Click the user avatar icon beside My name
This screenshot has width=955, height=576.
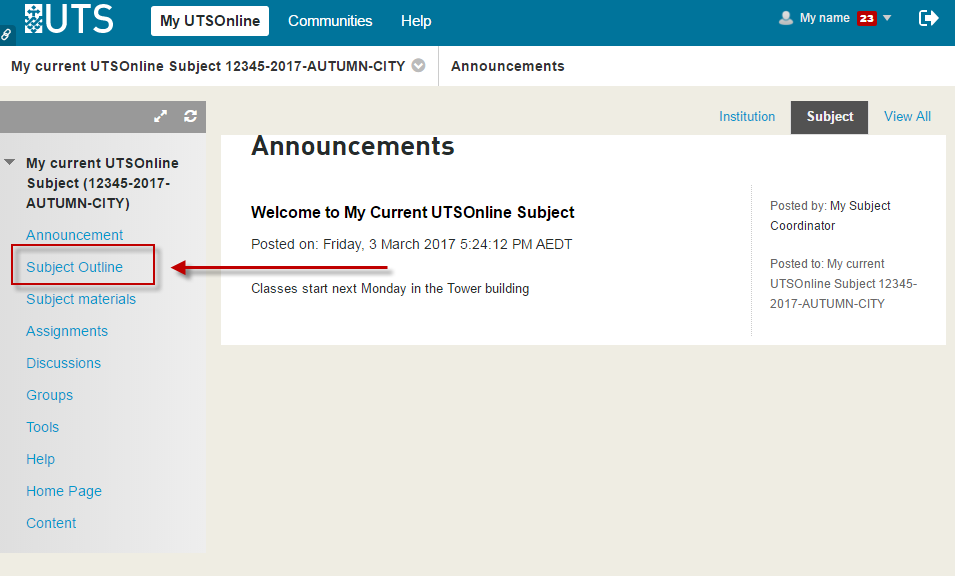[786, 18]
